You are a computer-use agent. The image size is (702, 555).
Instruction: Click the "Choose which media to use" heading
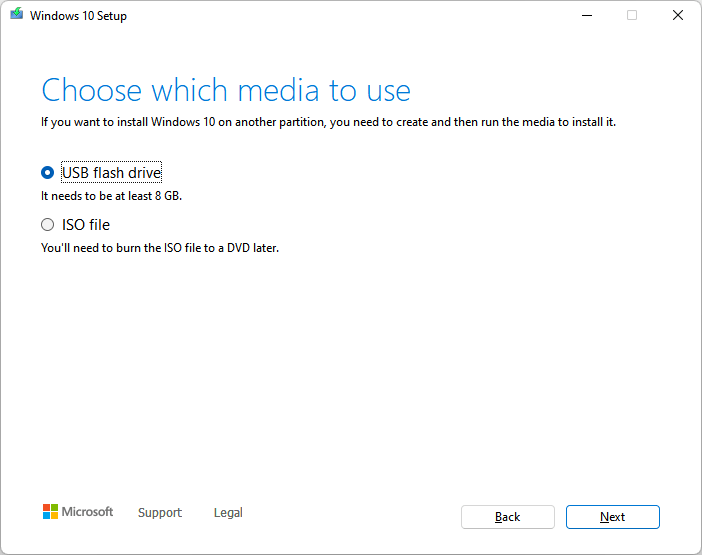[x=226, y=91]
